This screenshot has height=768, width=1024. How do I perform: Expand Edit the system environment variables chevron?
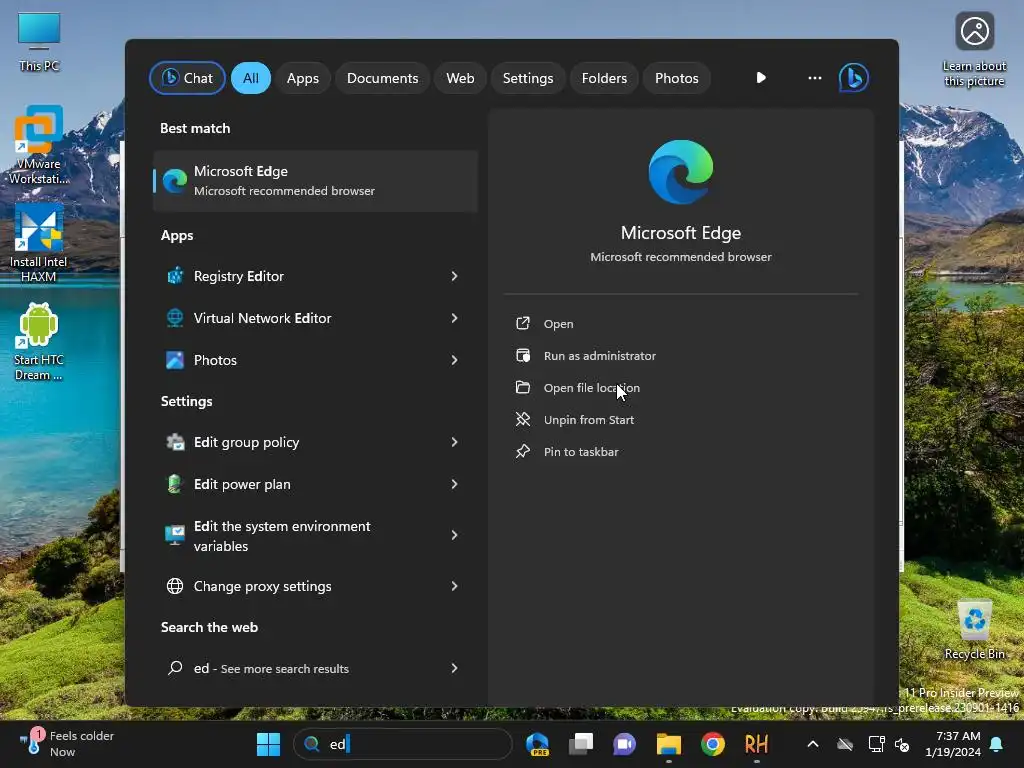tap(455, 536)
